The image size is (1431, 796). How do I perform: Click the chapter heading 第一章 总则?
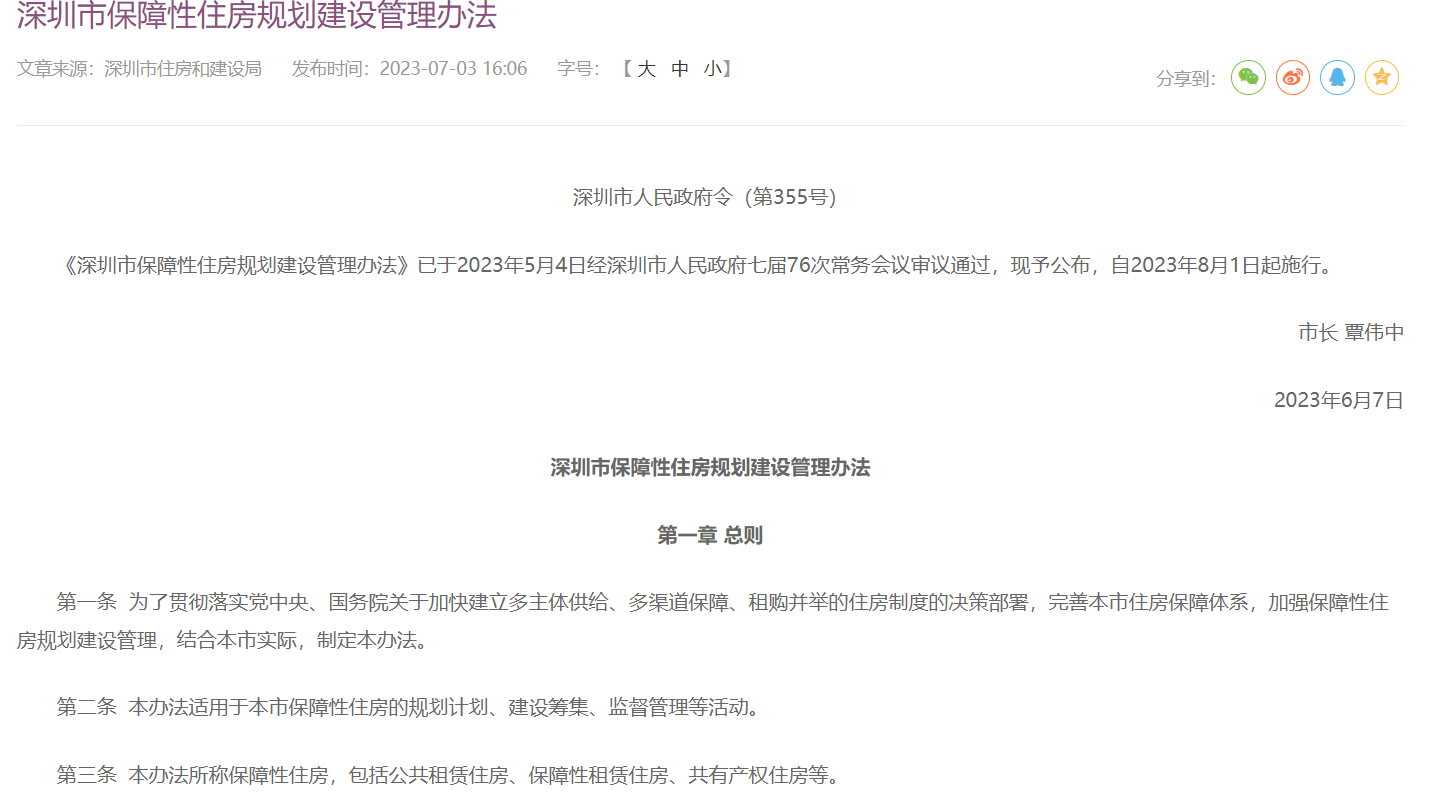[x=710, y=536]
